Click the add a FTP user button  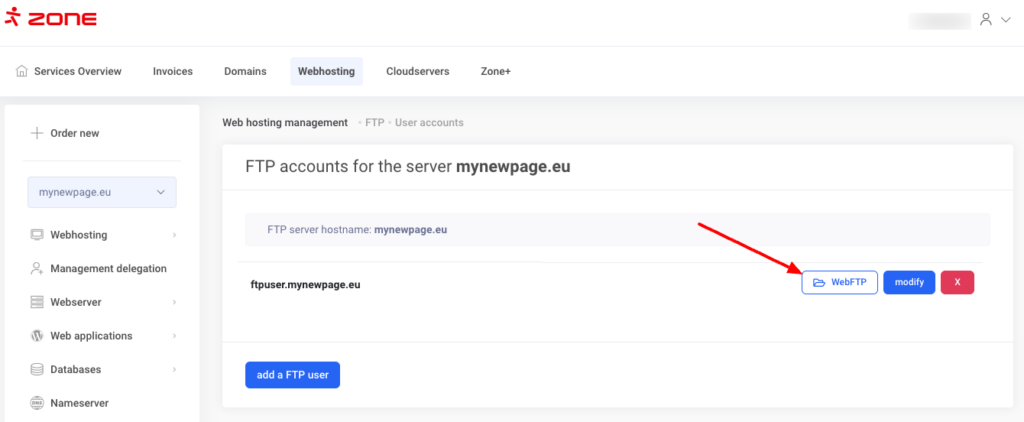coord(292,375)
